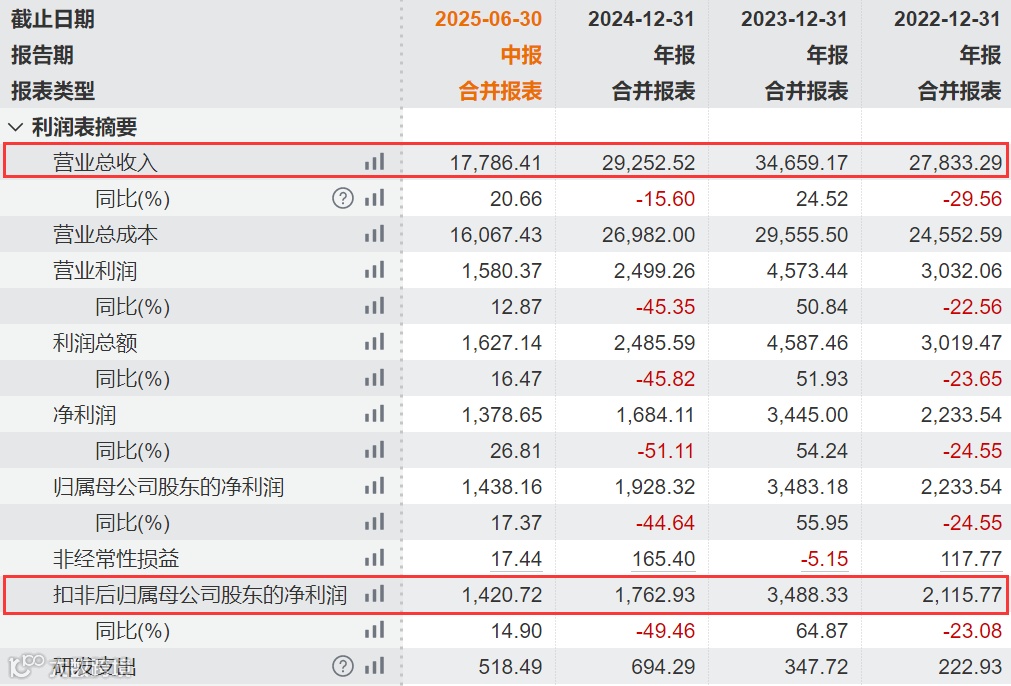Click the orange 中报 report period label
Viewport: 1011px width, 686px height.
521,55
